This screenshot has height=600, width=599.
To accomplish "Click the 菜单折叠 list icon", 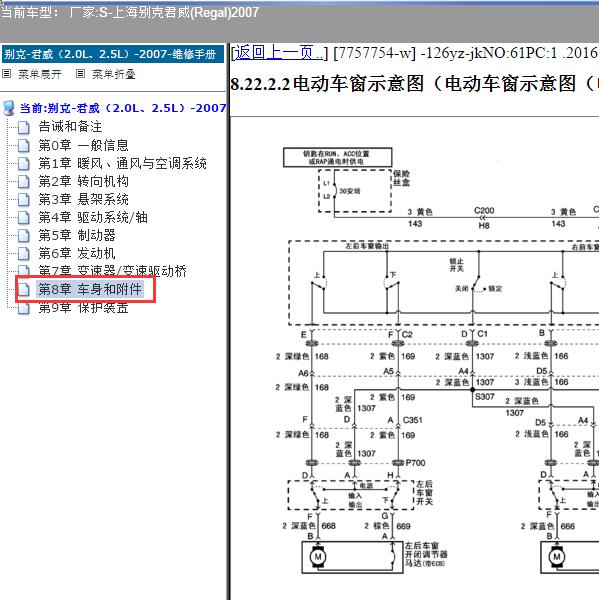I will pos(80,73).
